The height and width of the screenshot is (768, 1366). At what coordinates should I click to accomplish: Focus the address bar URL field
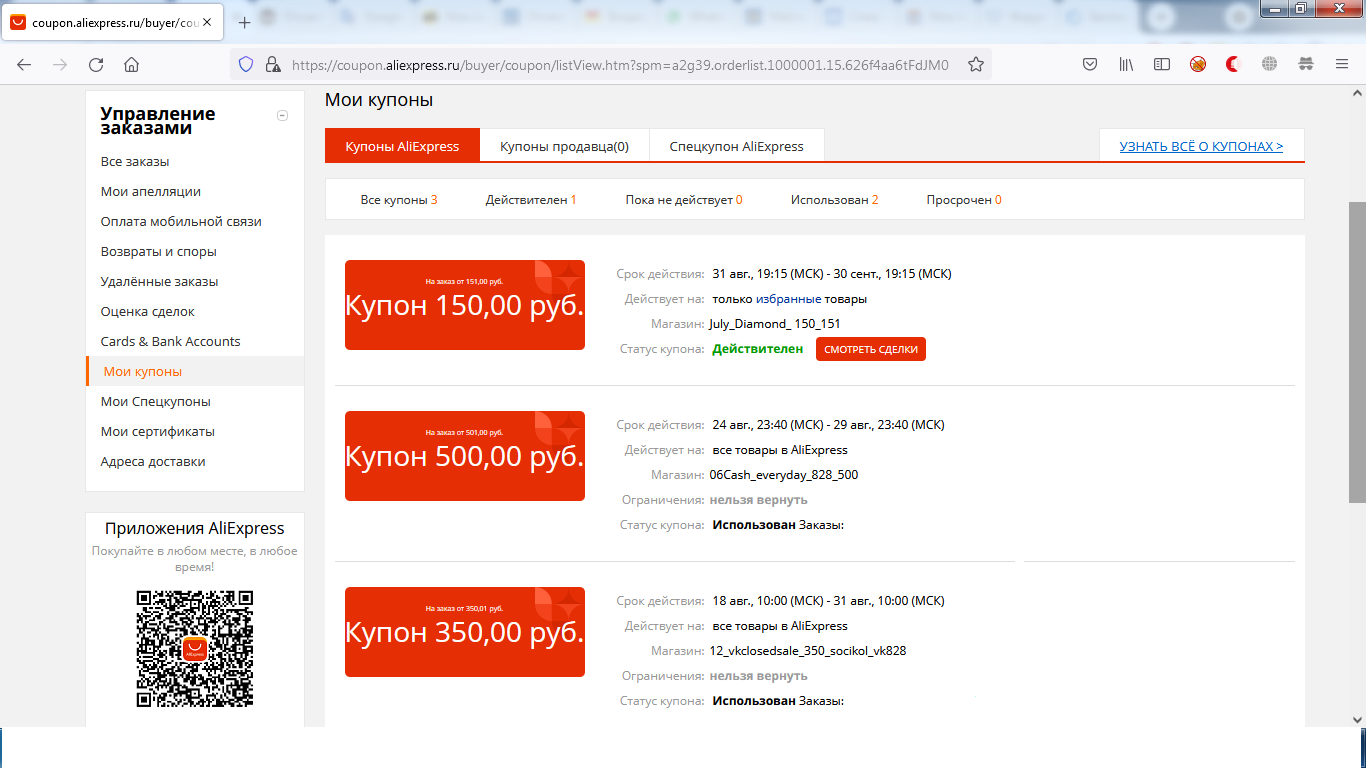[x=620, y=65]
